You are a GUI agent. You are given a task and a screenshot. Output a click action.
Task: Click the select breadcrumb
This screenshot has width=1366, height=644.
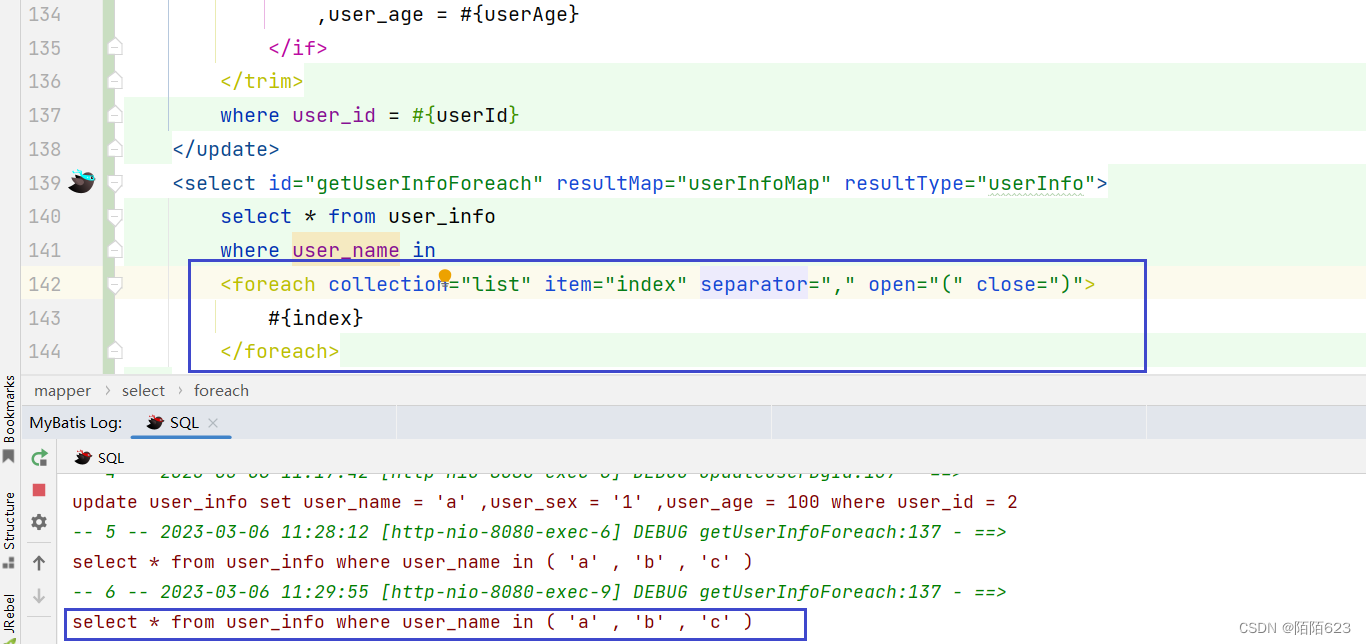pos(144,391)
